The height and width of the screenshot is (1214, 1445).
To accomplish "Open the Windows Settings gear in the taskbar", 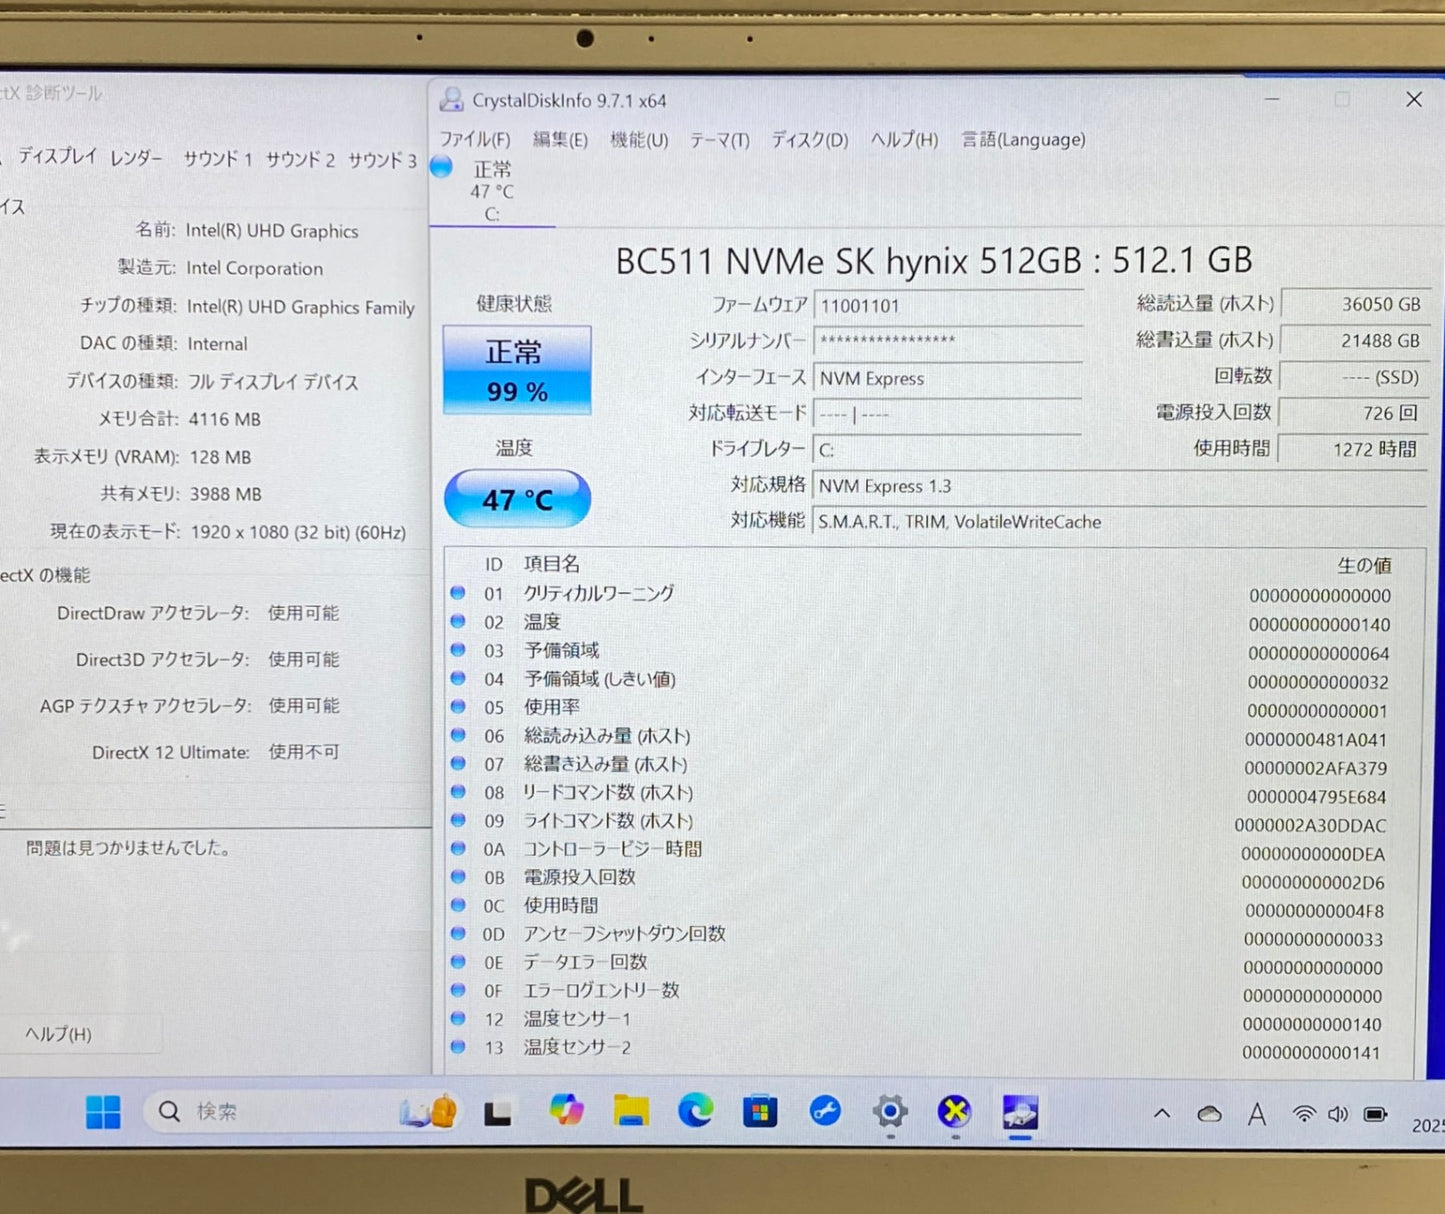I will pyautogui.click(x=889, y=1111).
